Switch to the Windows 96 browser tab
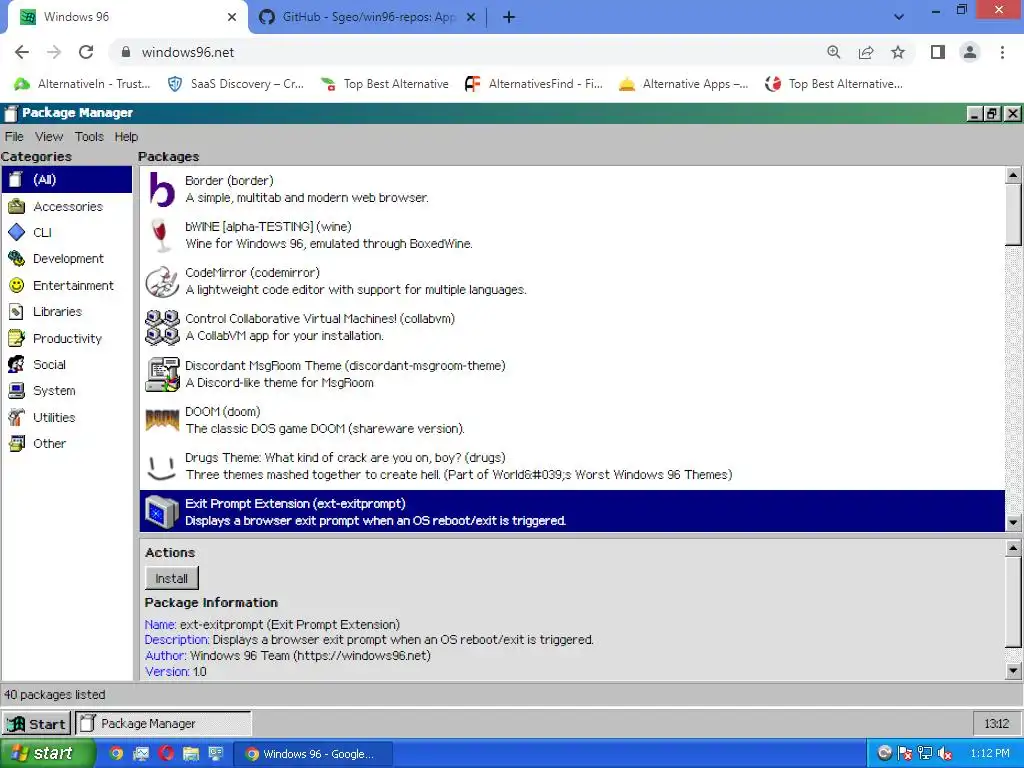 click(x=127, y=17)
